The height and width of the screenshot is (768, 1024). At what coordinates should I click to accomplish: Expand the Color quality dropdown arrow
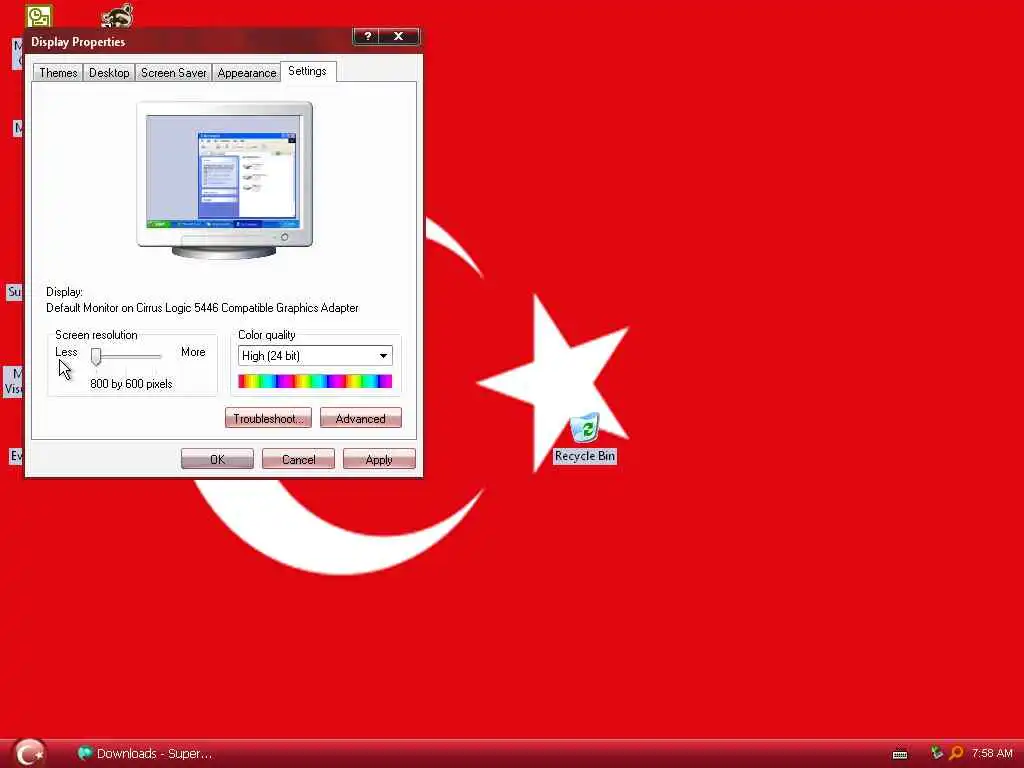(x=383, y=355)
